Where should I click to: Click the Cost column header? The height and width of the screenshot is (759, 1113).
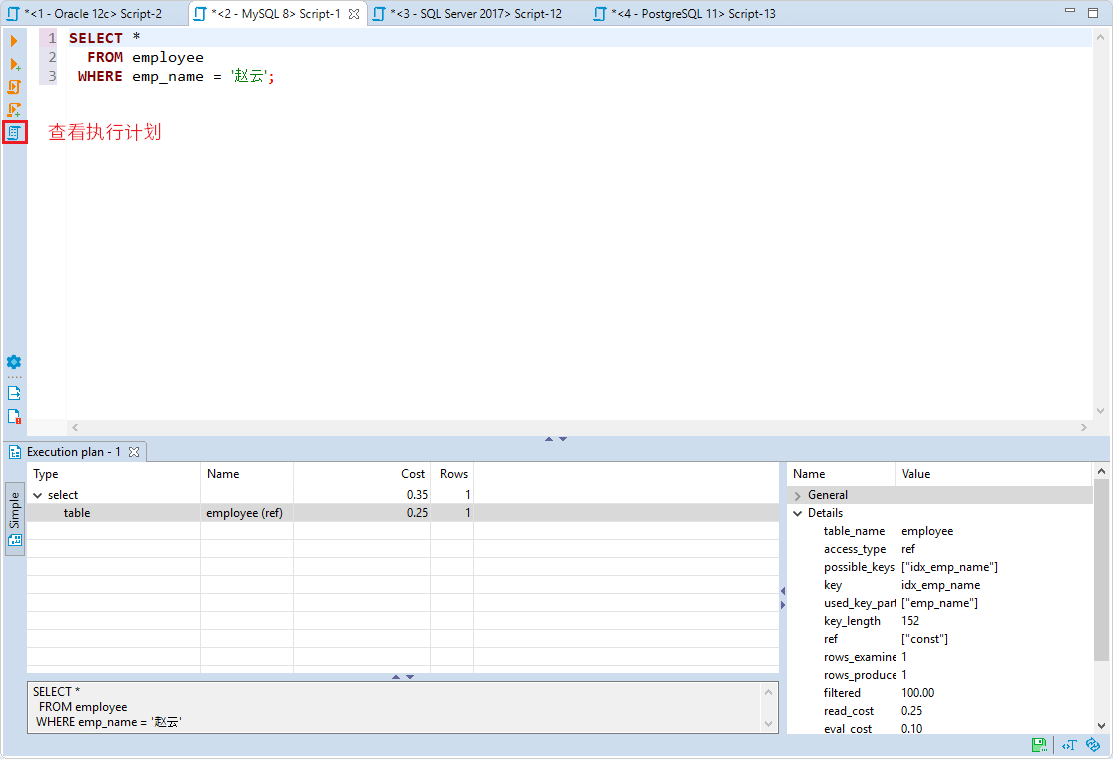coord(362,474)
